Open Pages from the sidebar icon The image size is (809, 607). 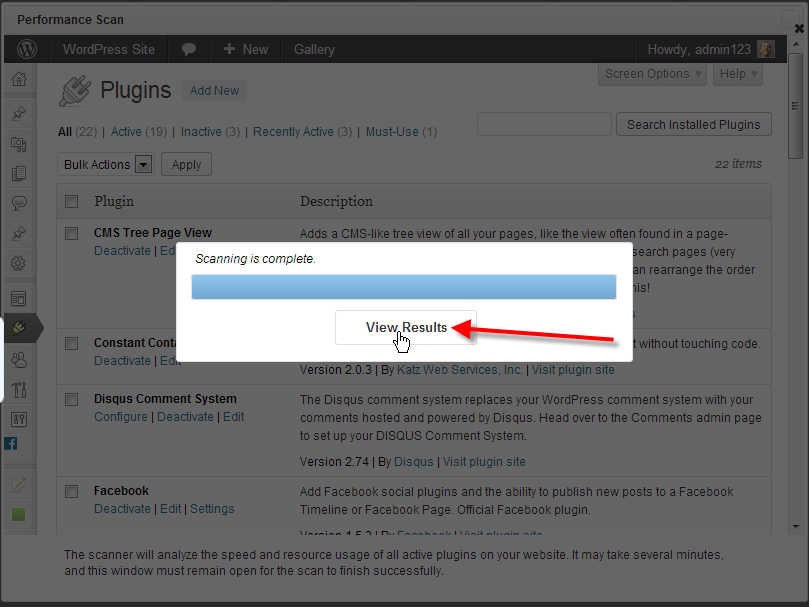pyautogui.click(x=19, y=174)
